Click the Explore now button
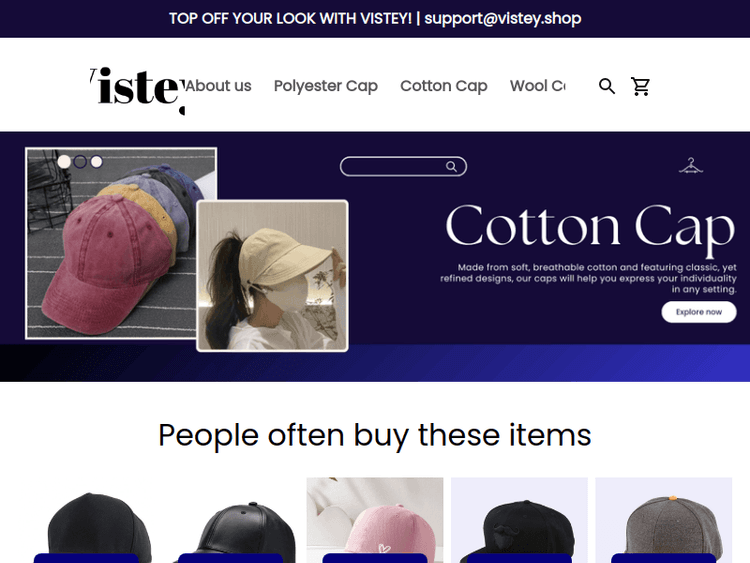Viewport: 750px width, 563px height. (x=699, y=312)
